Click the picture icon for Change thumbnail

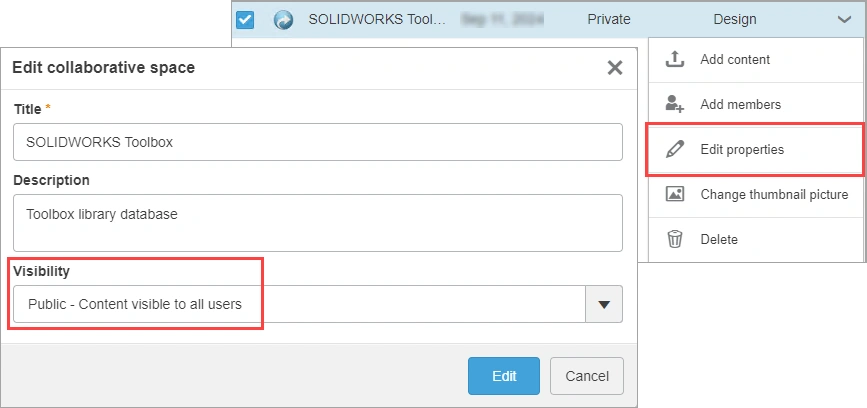pyautogui.click(x=675, y=194)
